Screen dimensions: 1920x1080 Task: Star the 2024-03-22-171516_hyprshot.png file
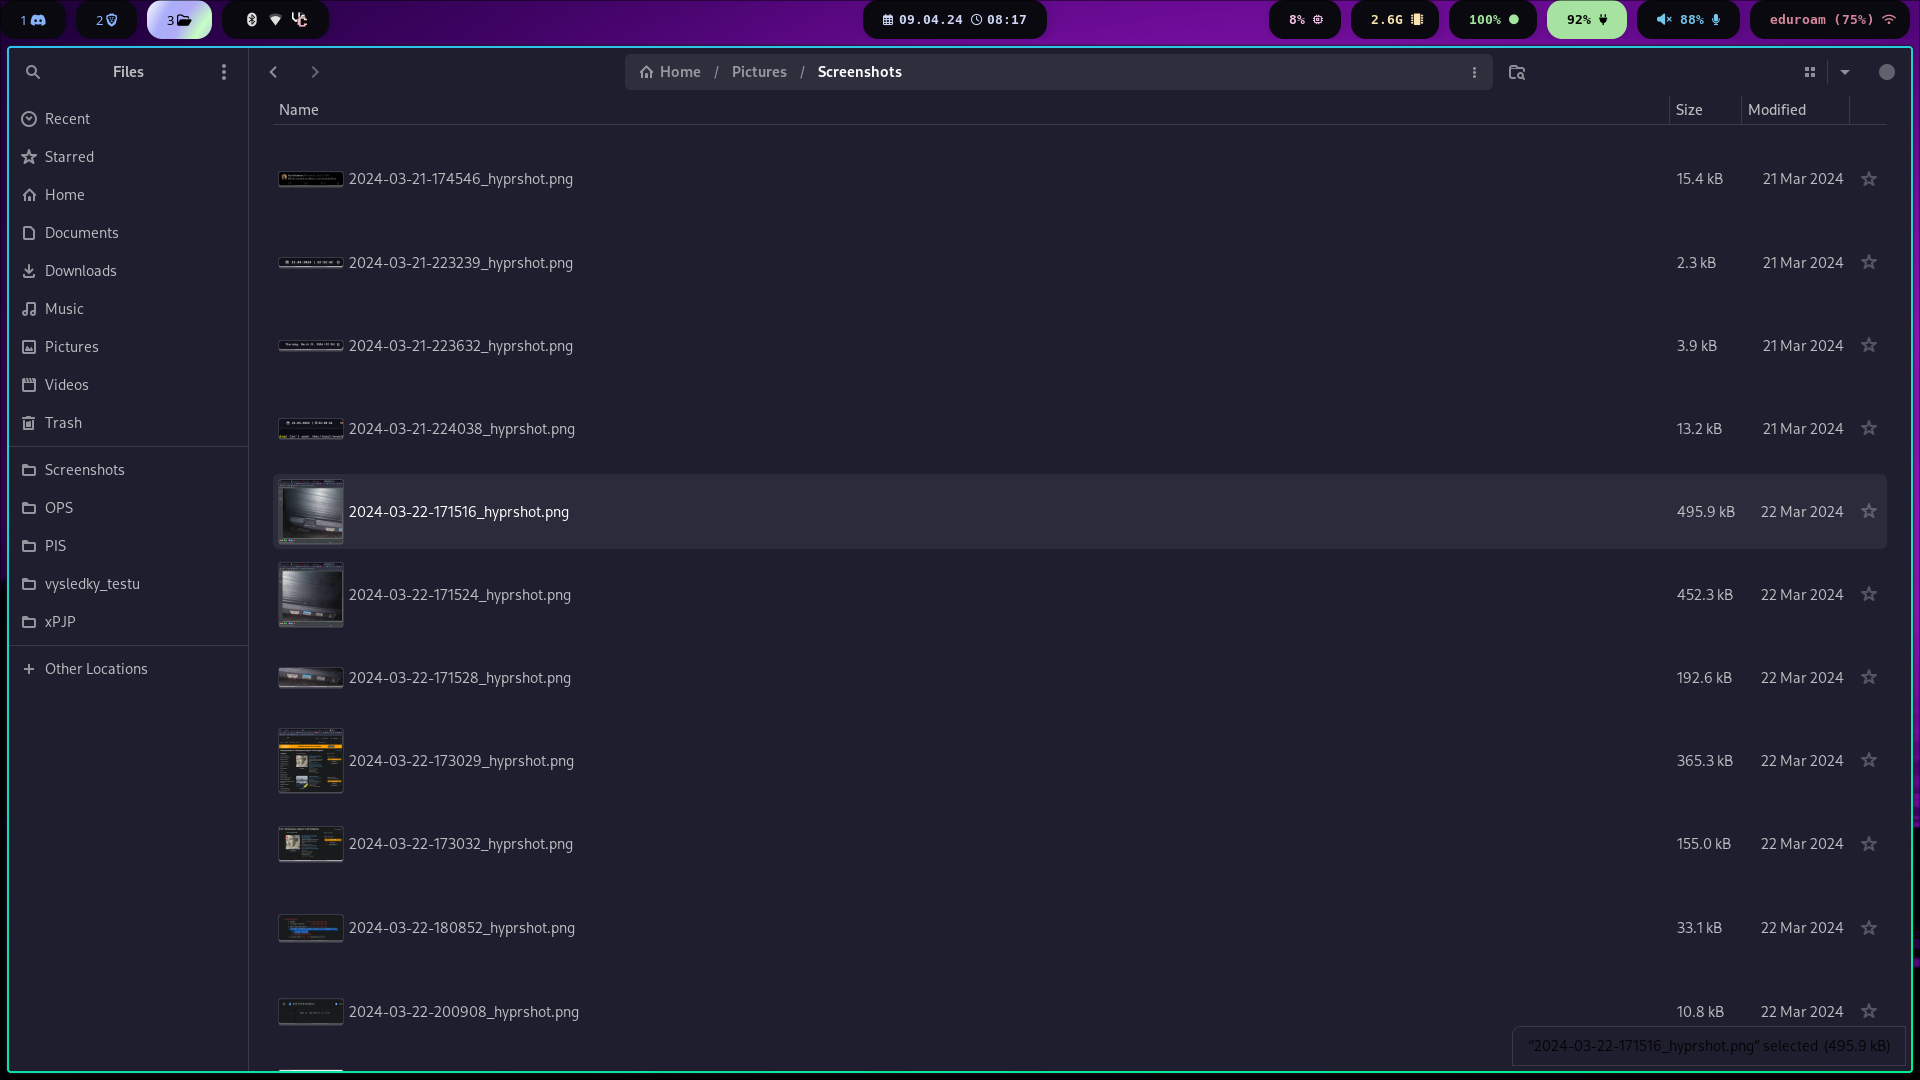click(1869, 512)
